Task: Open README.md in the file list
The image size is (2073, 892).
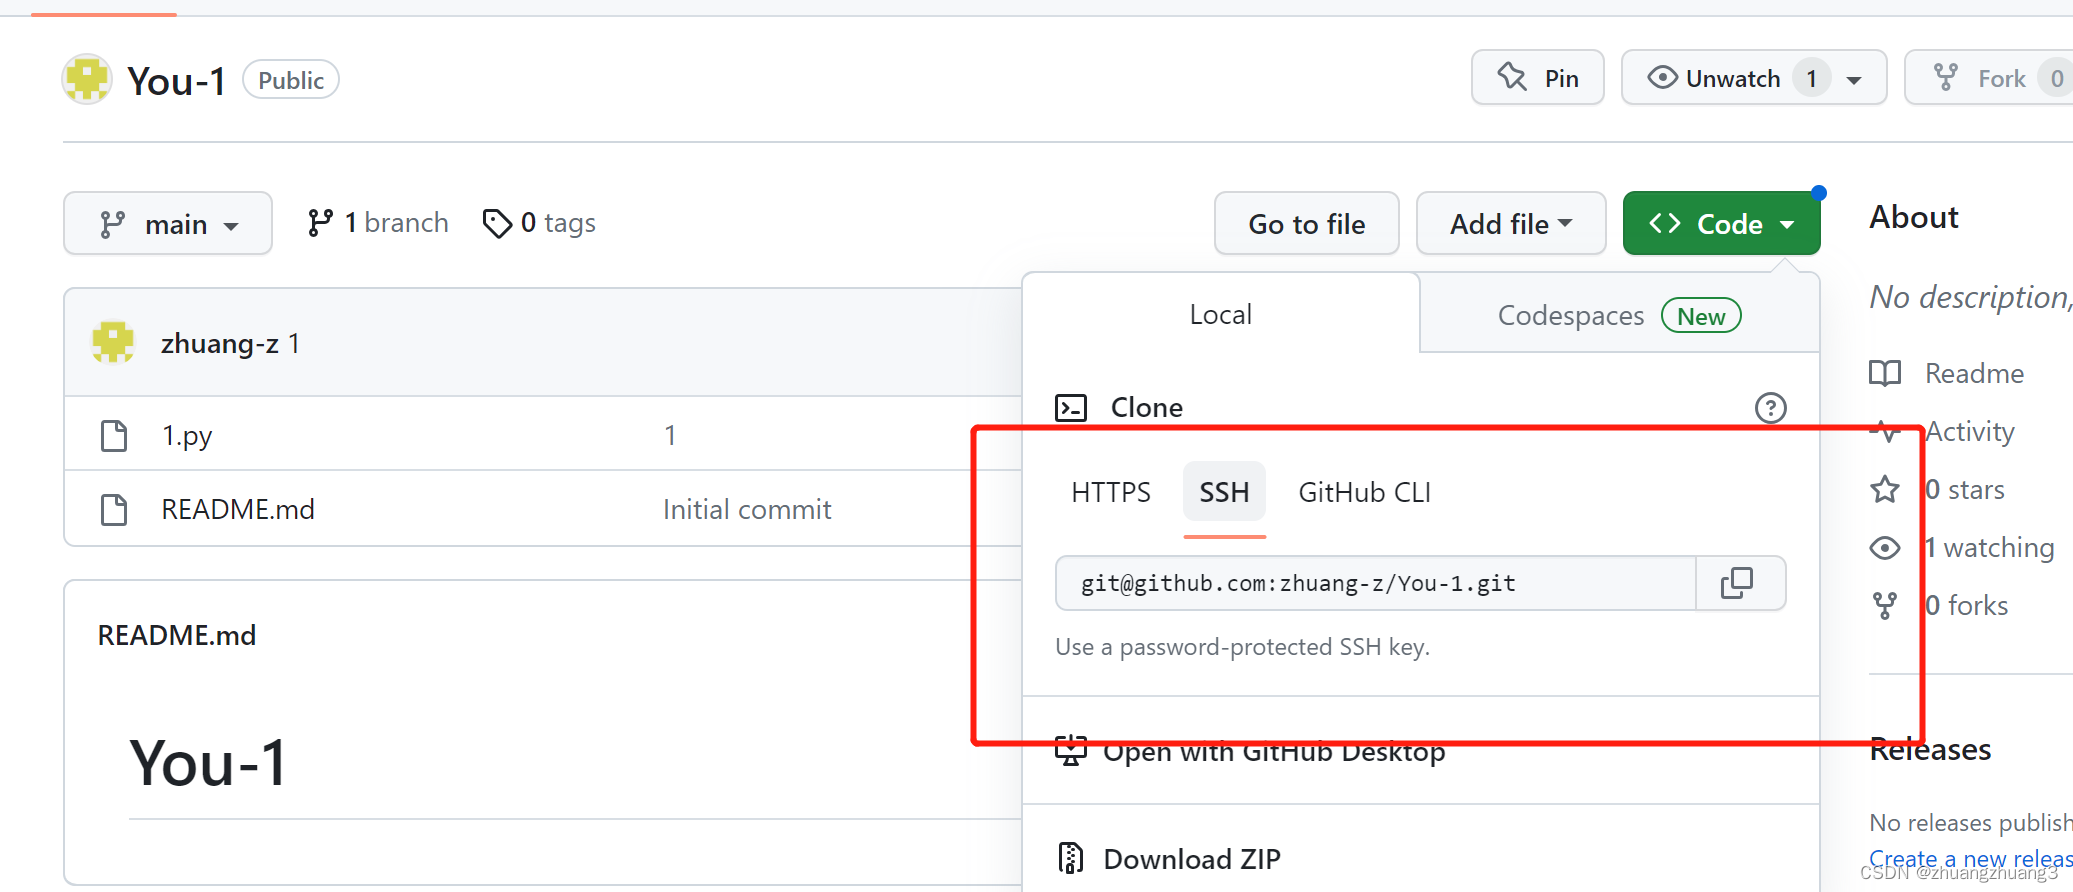Action: [x=238, y=509]
